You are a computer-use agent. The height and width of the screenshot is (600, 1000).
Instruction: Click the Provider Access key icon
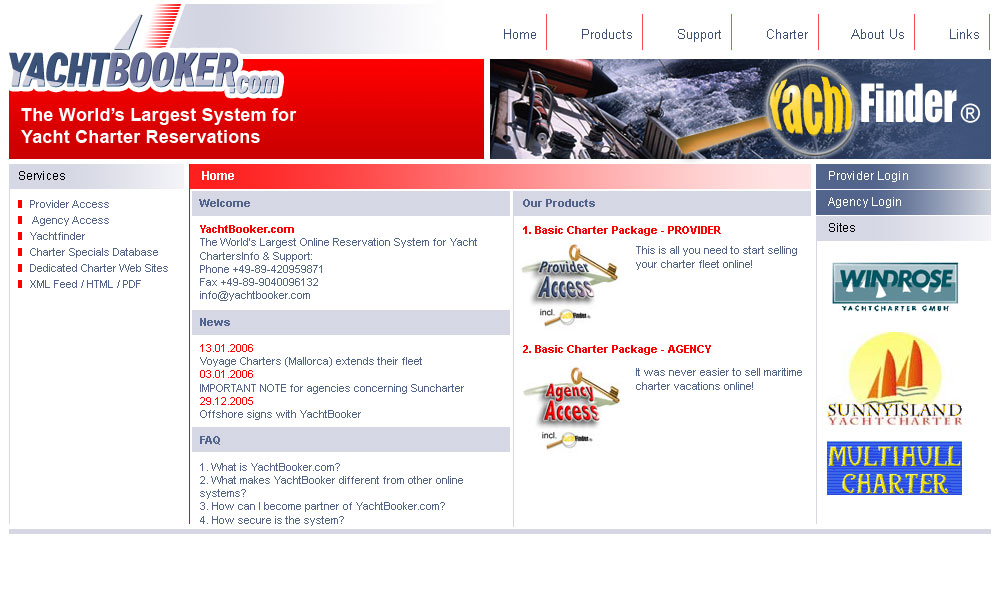tap(570, 276)
